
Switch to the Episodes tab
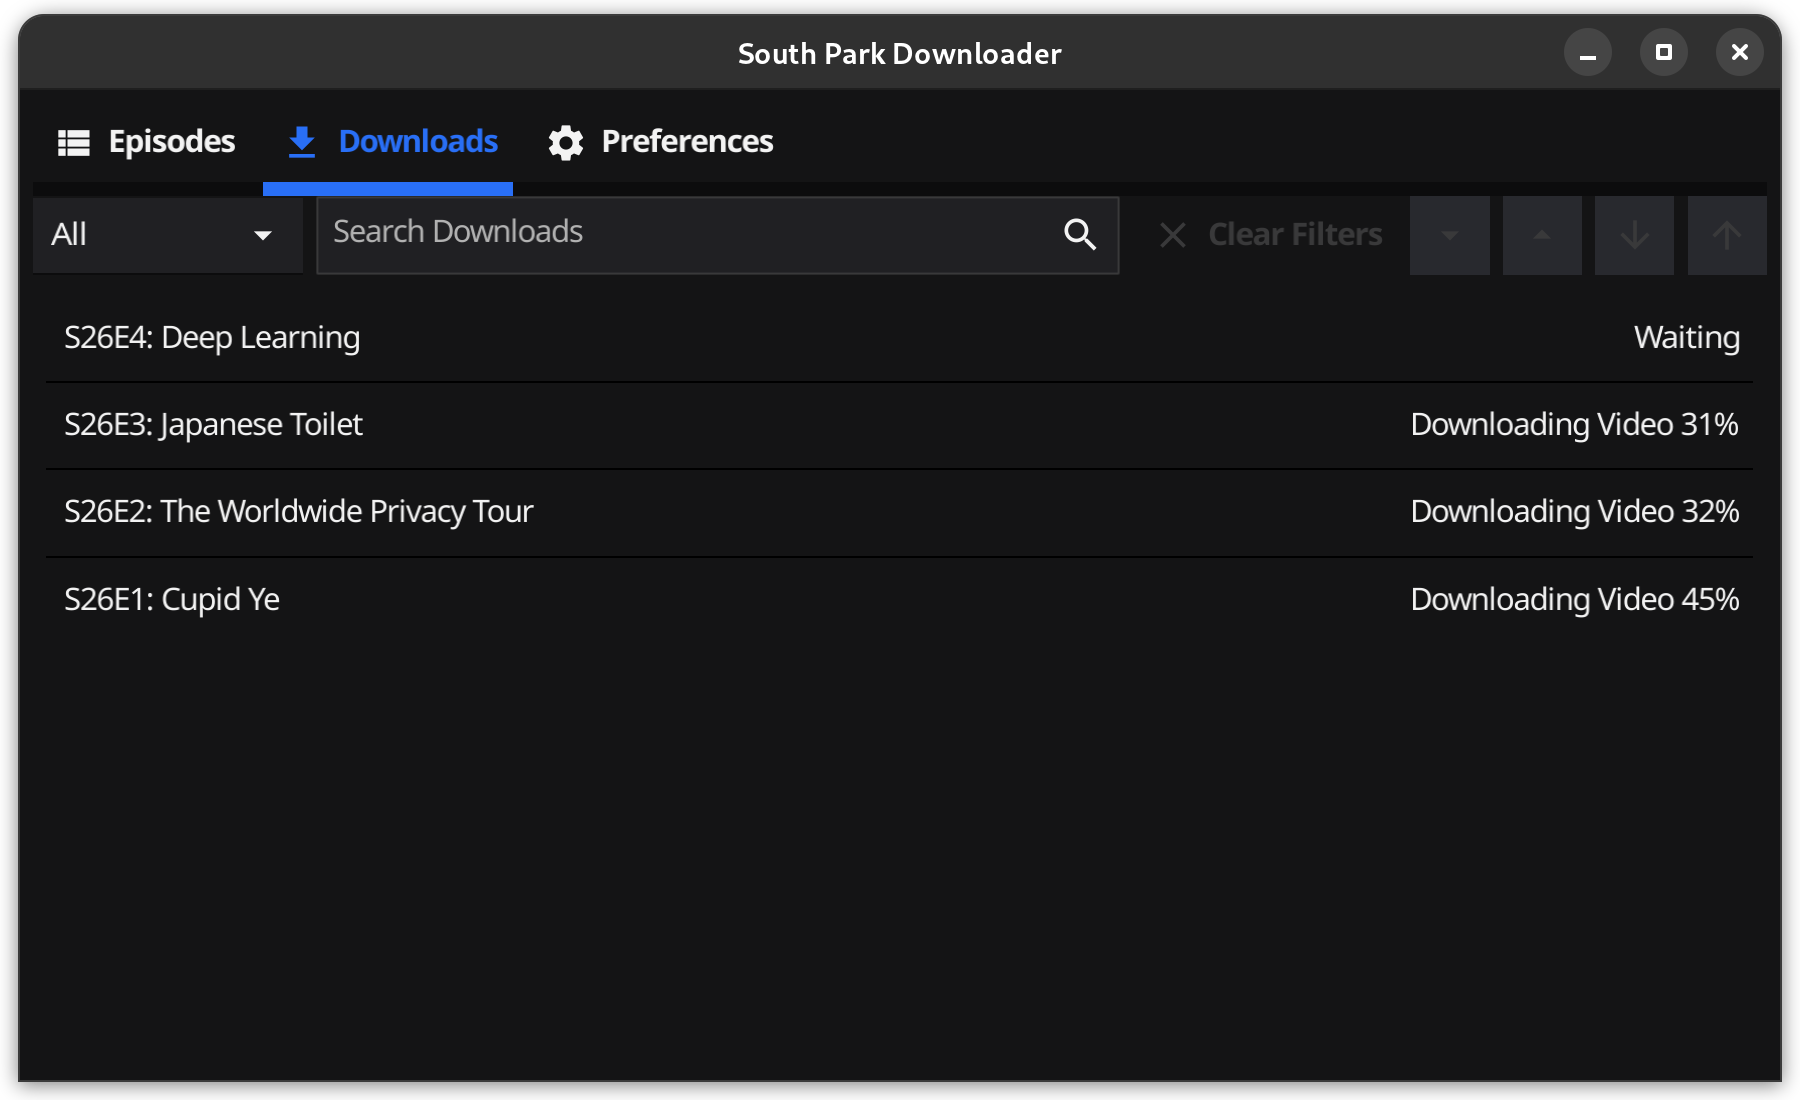[146, 142]
